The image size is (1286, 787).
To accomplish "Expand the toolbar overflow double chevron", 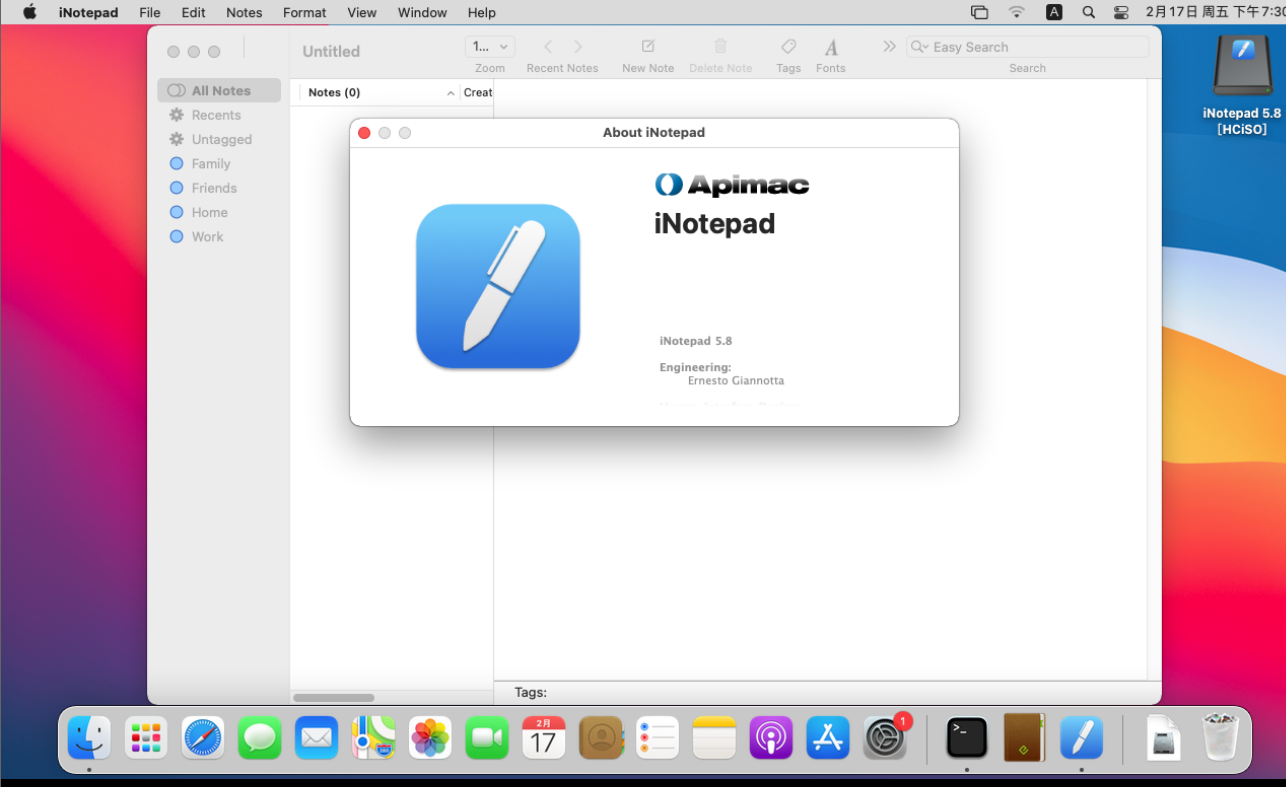I will click(x=889, y=46).
